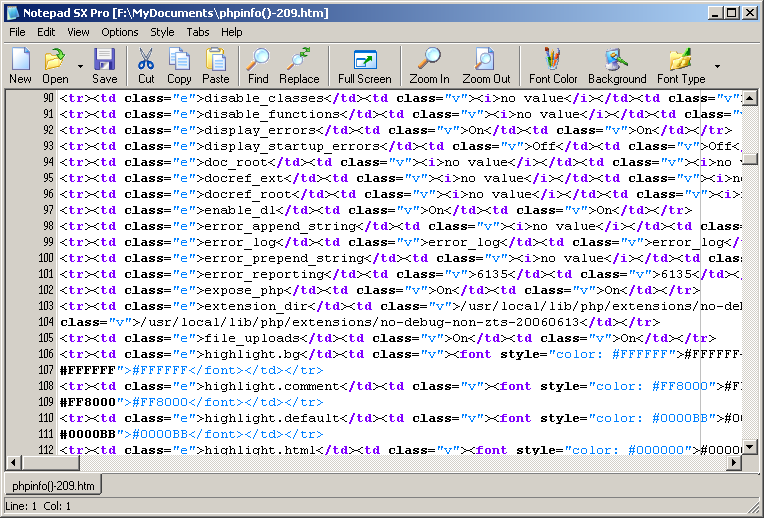Click extension_dir on line 103

[x=256, y=307]
